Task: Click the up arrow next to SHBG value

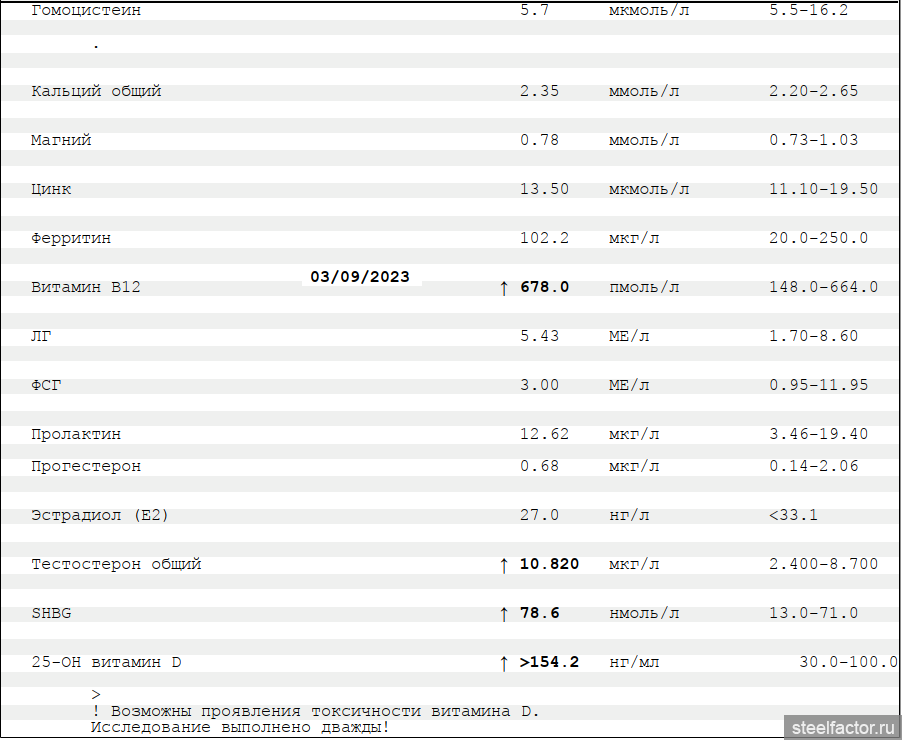Action: click(504, 614)
